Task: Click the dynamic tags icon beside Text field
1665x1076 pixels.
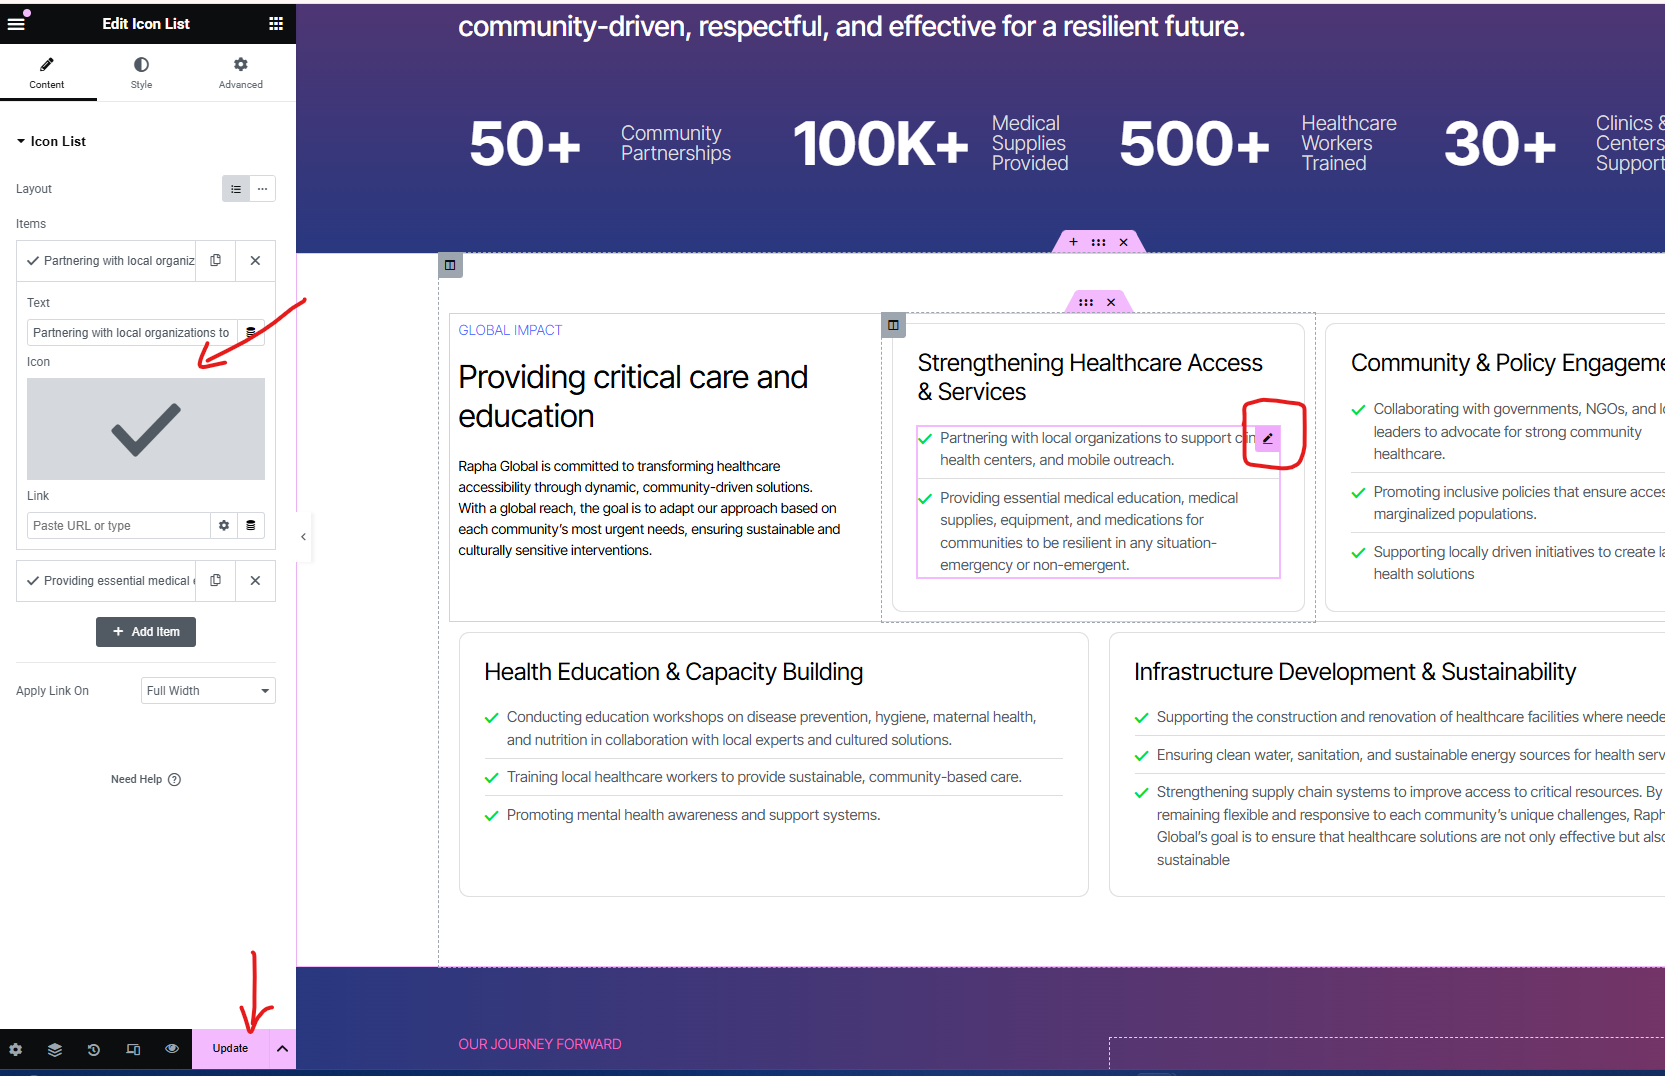Action: (251, 333)
